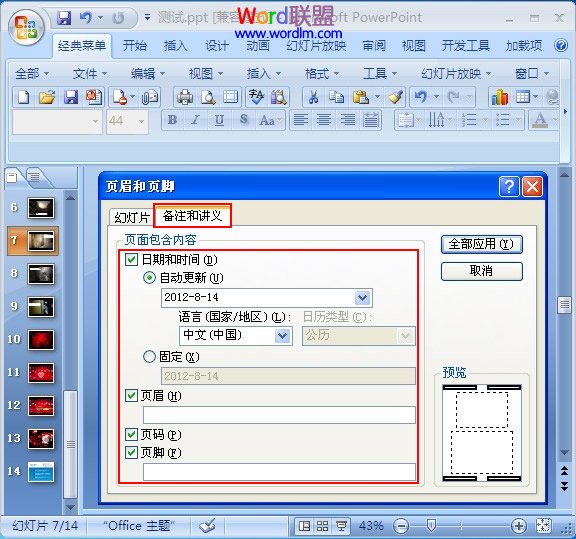The image size is (576, 539).
Task: Toggle the Page number checkbox
Action: click(131, 434)
